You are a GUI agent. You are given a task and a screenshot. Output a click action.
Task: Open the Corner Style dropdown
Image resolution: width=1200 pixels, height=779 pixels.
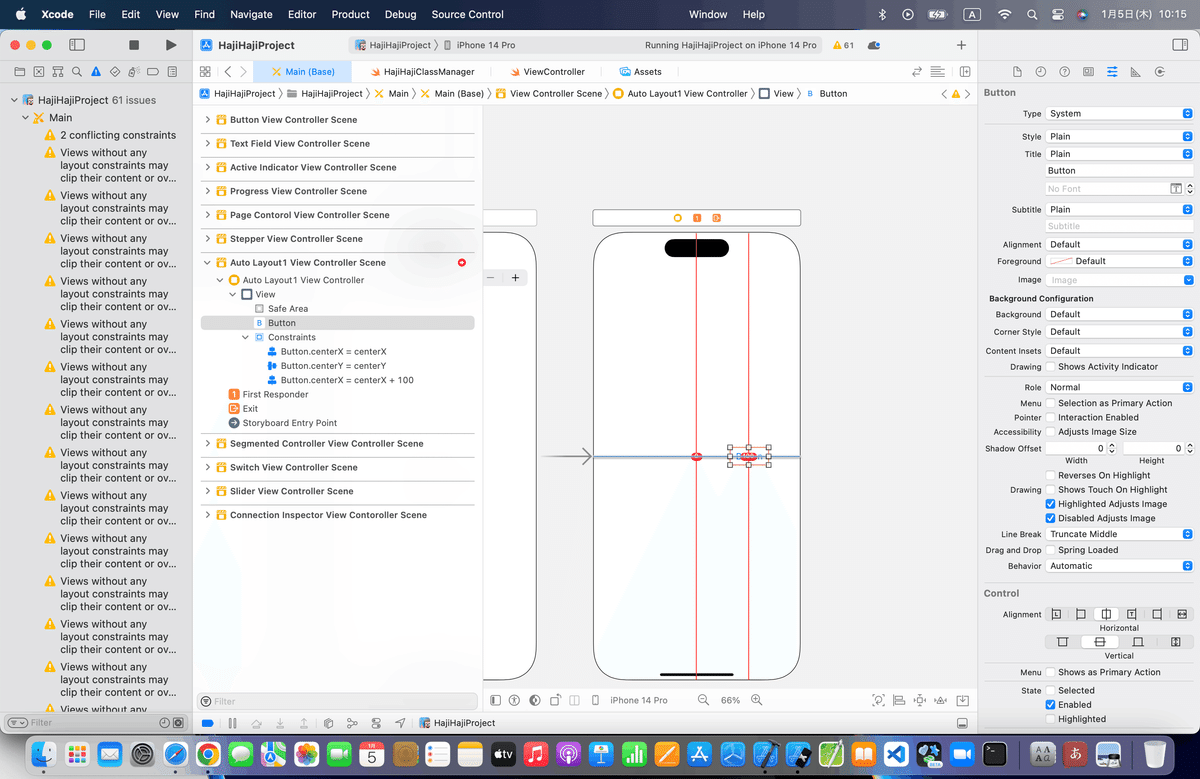coord(1119,332)
